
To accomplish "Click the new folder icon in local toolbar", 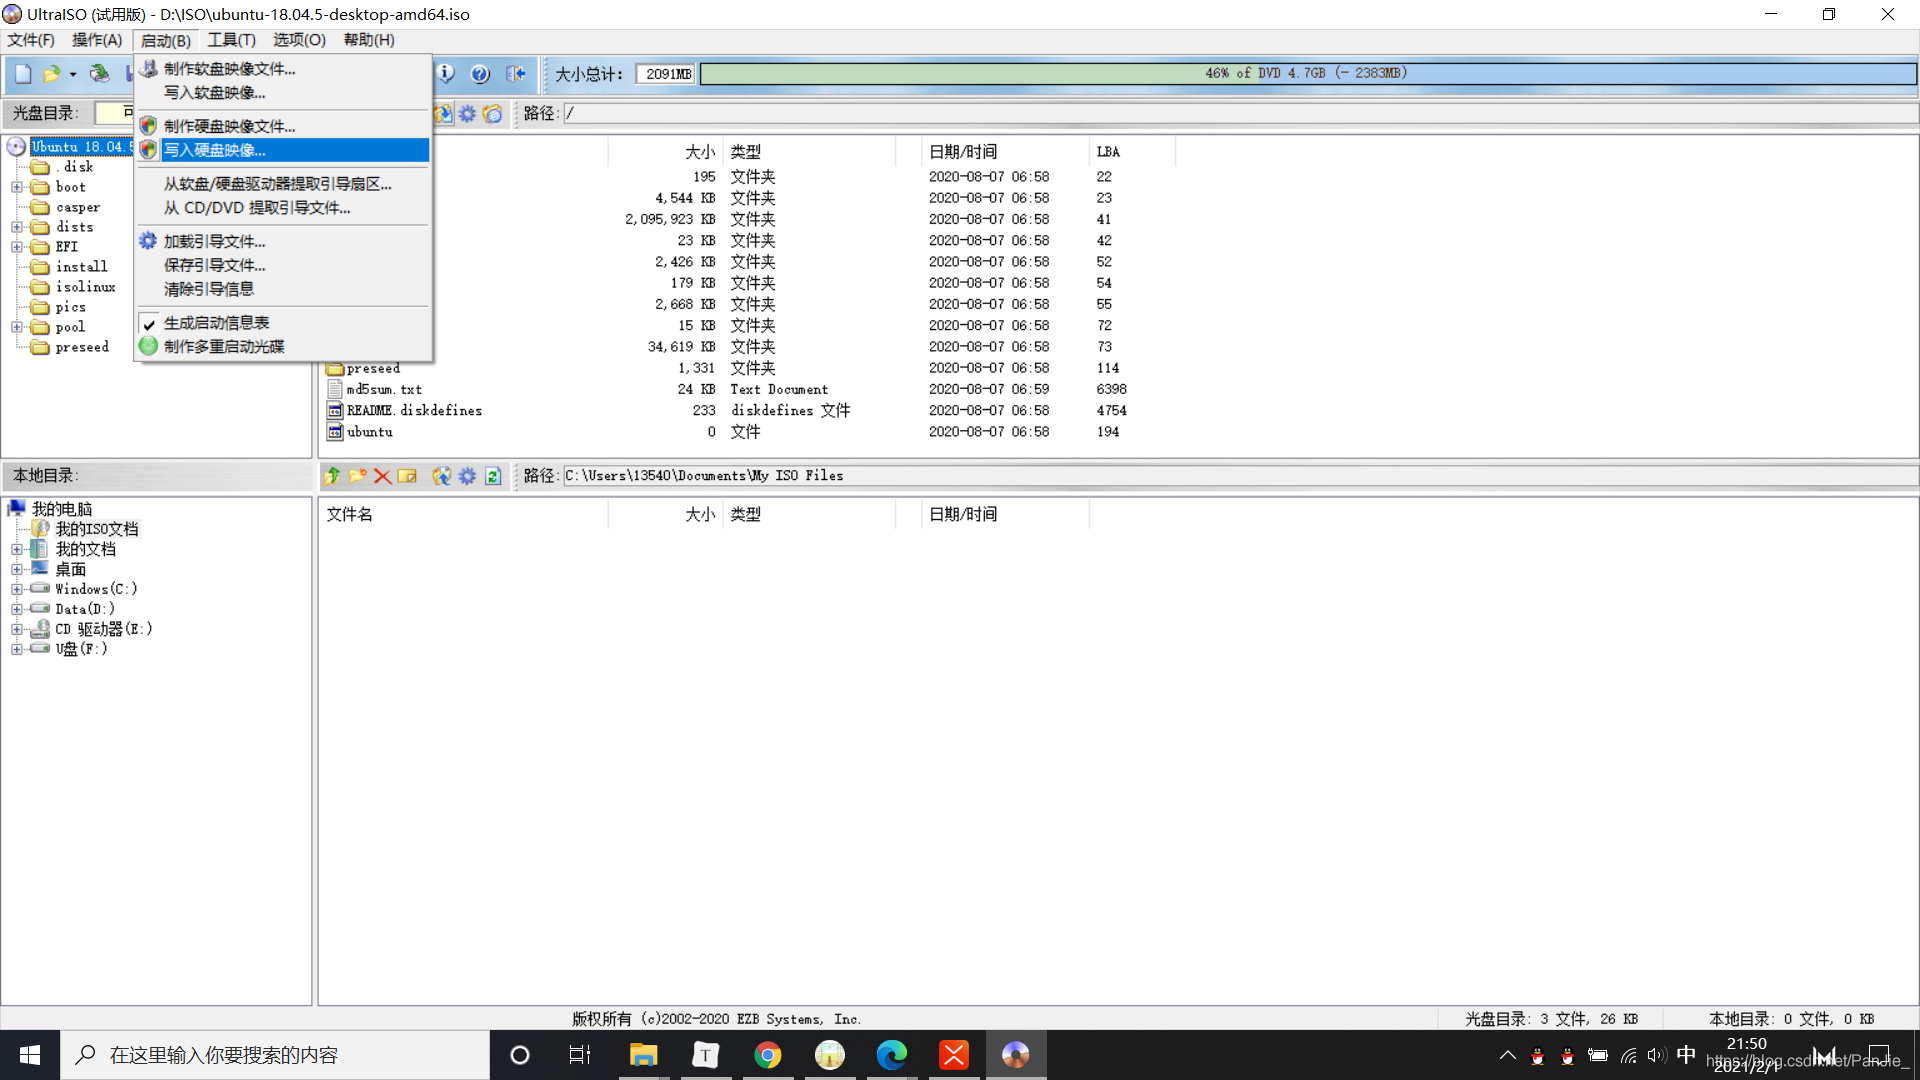I will [357, 476].
